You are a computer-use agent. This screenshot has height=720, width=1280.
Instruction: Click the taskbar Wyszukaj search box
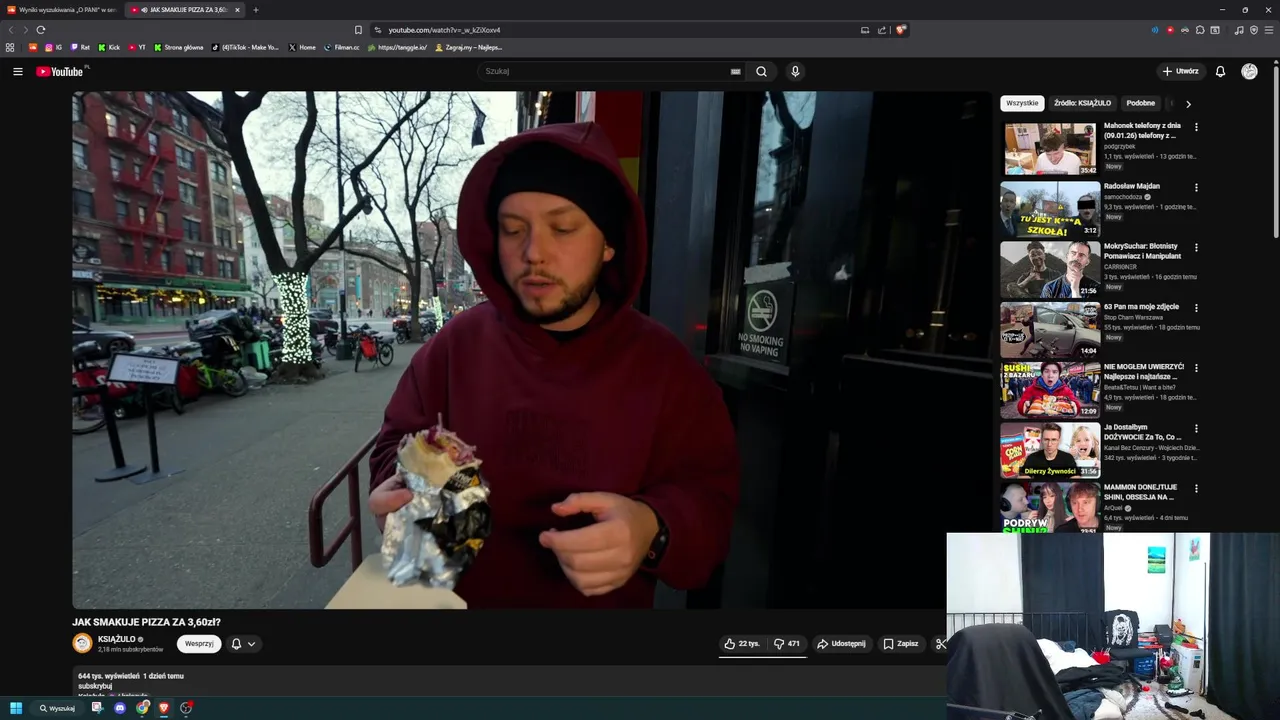(x=57, y=708)
